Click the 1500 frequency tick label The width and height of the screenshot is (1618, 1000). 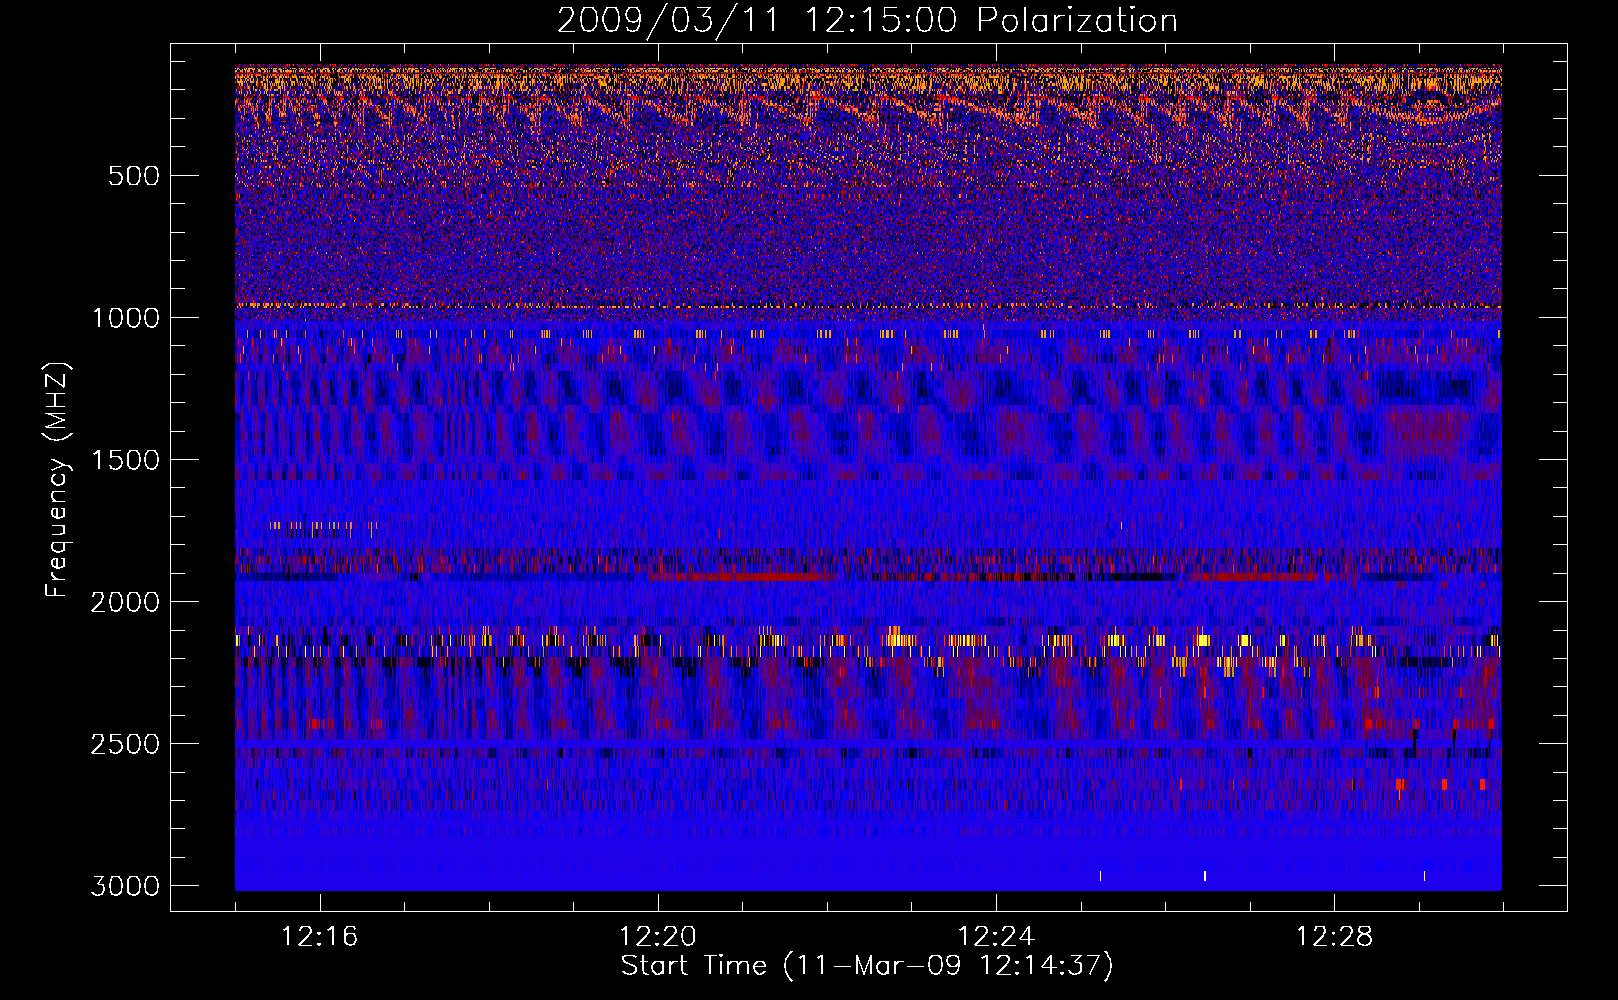coord(125,460)
